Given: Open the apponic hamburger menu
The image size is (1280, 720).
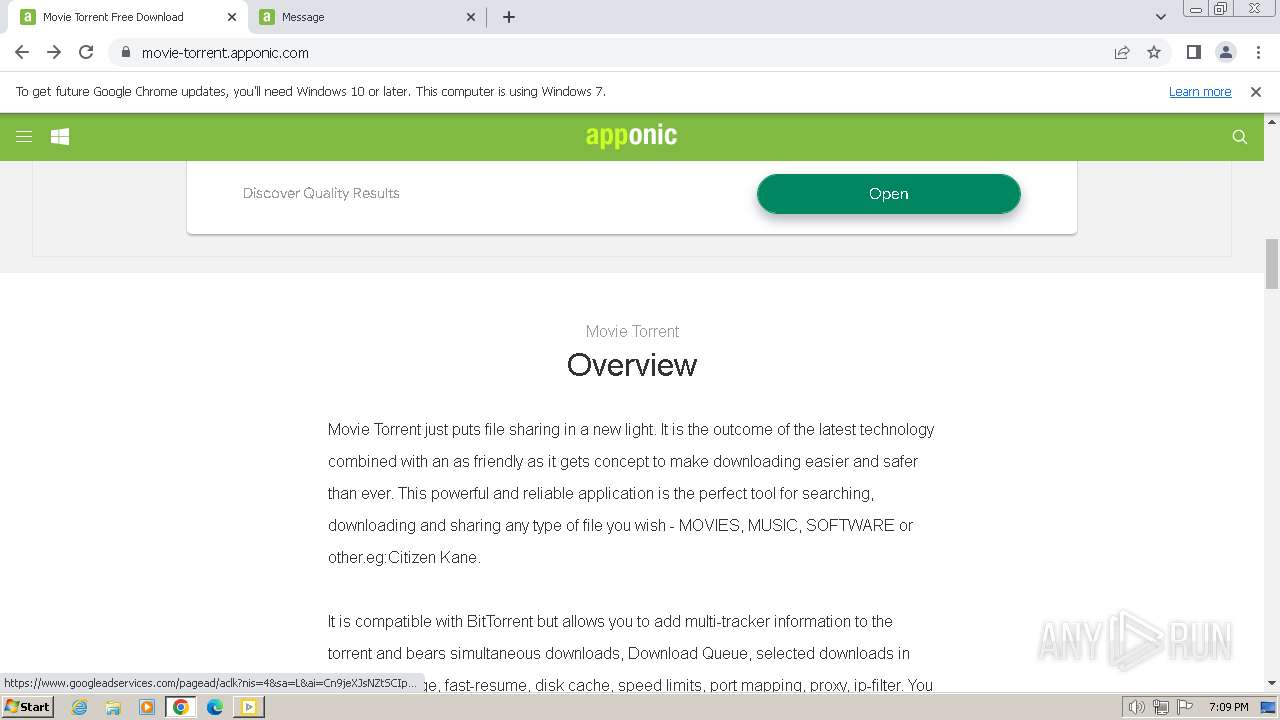Looking at the screenshot, I should pyautogui.click(x=24, y=137).
